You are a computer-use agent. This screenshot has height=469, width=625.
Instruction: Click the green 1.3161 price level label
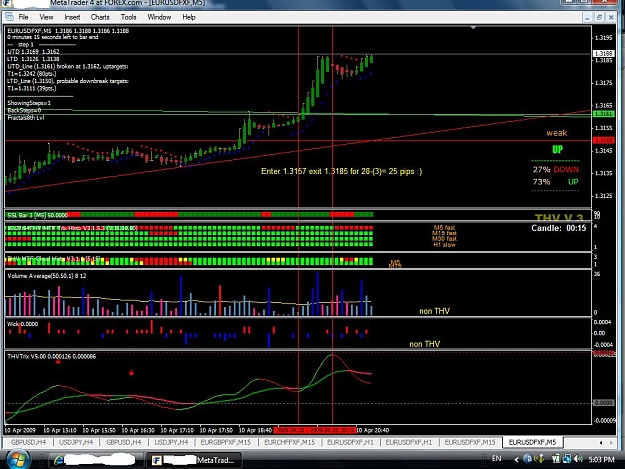604,114
